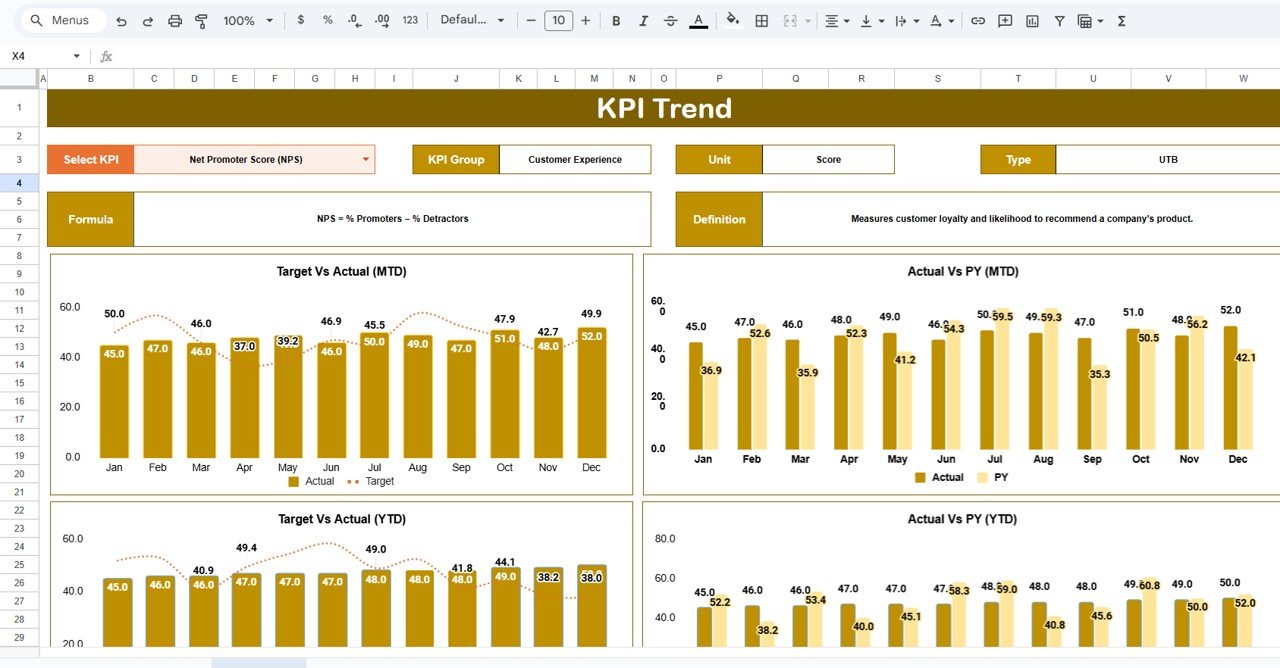
Task: Open the fill color paint bucket
Action: click(x=732, y=21)
